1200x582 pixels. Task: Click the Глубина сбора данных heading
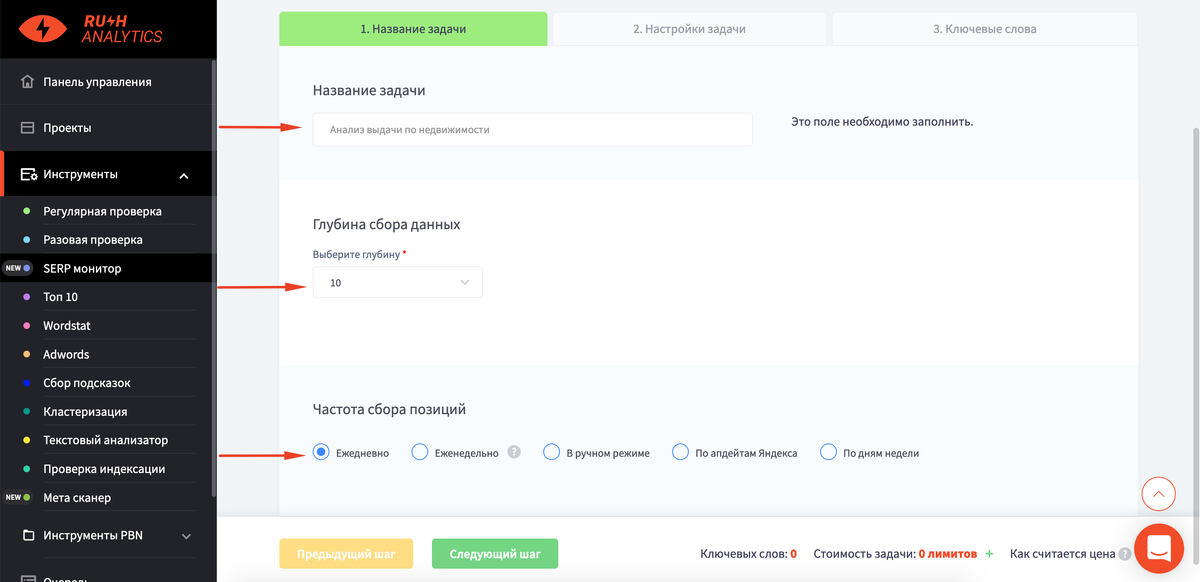(386, 224)
